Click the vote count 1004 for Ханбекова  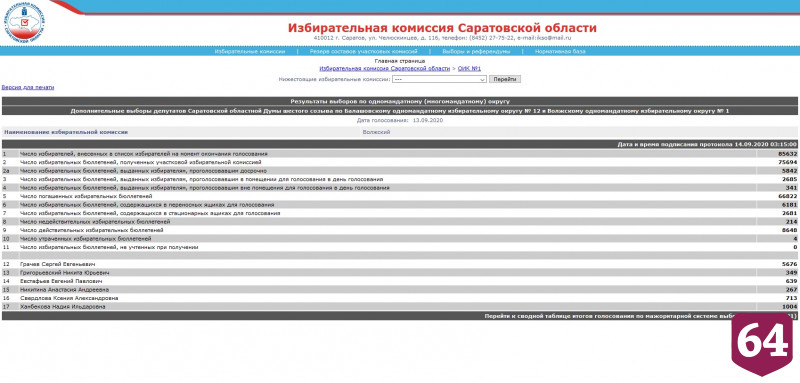pos(789,307)
